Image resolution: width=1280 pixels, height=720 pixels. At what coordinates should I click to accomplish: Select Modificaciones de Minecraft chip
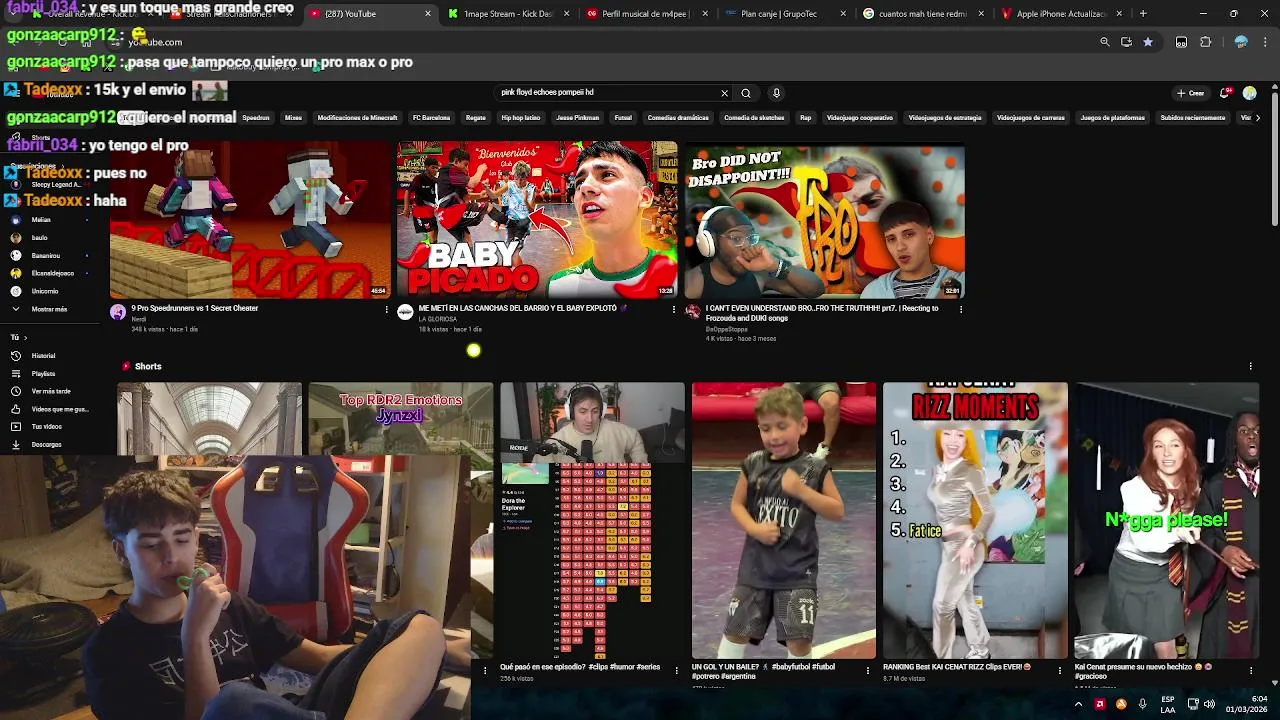357,118
